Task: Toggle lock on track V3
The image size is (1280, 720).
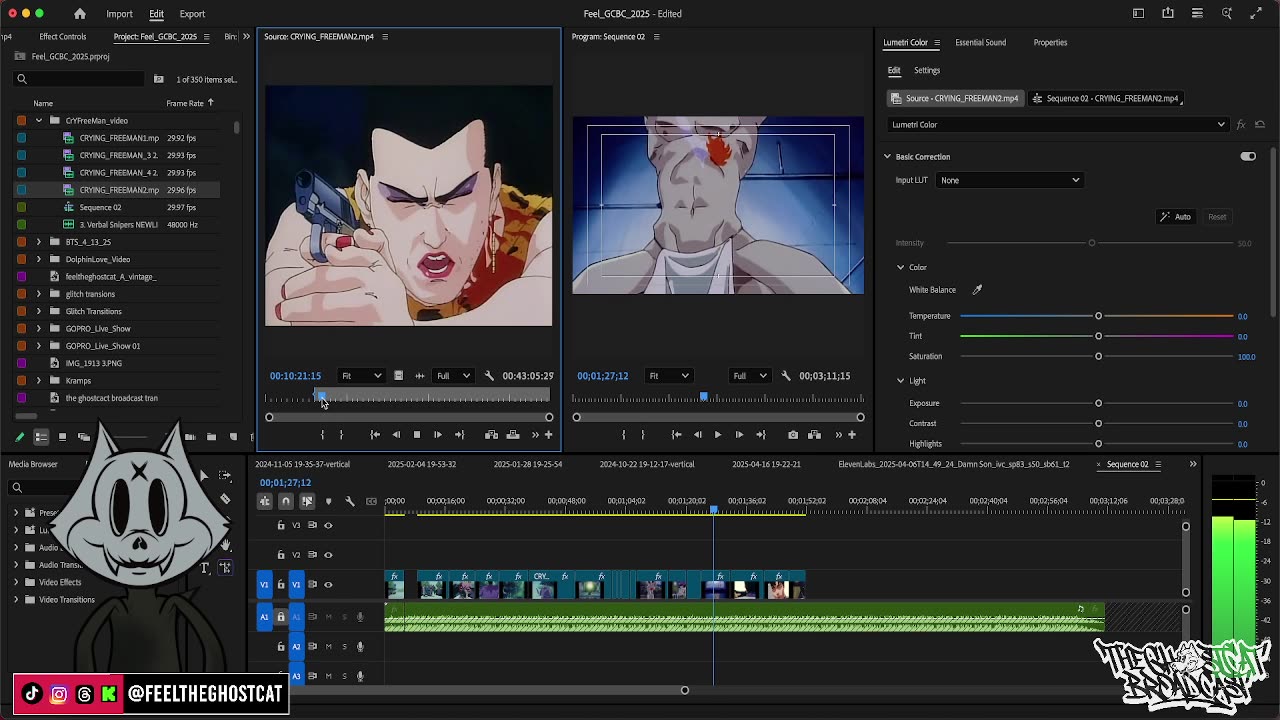Action: click(x=281, y=525)
